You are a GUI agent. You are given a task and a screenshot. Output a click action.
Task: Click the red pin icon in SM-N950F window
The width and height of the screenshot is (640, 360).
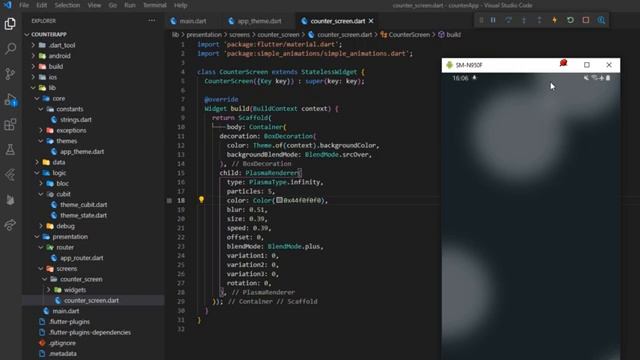point(563,63)
